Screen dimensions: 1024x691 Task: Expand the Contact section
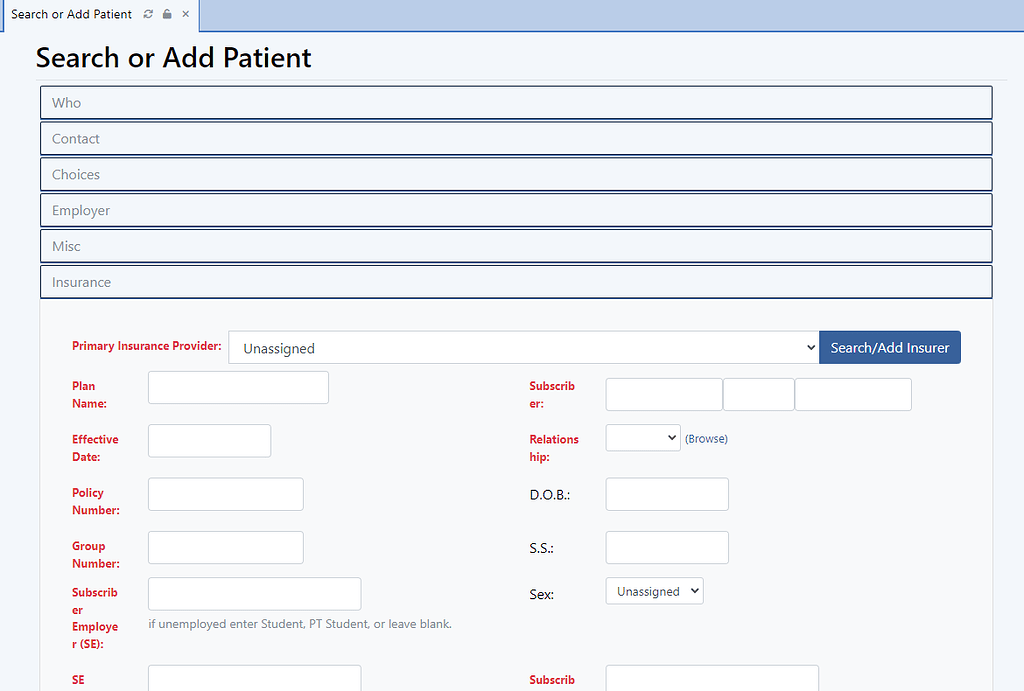(516, 138)
